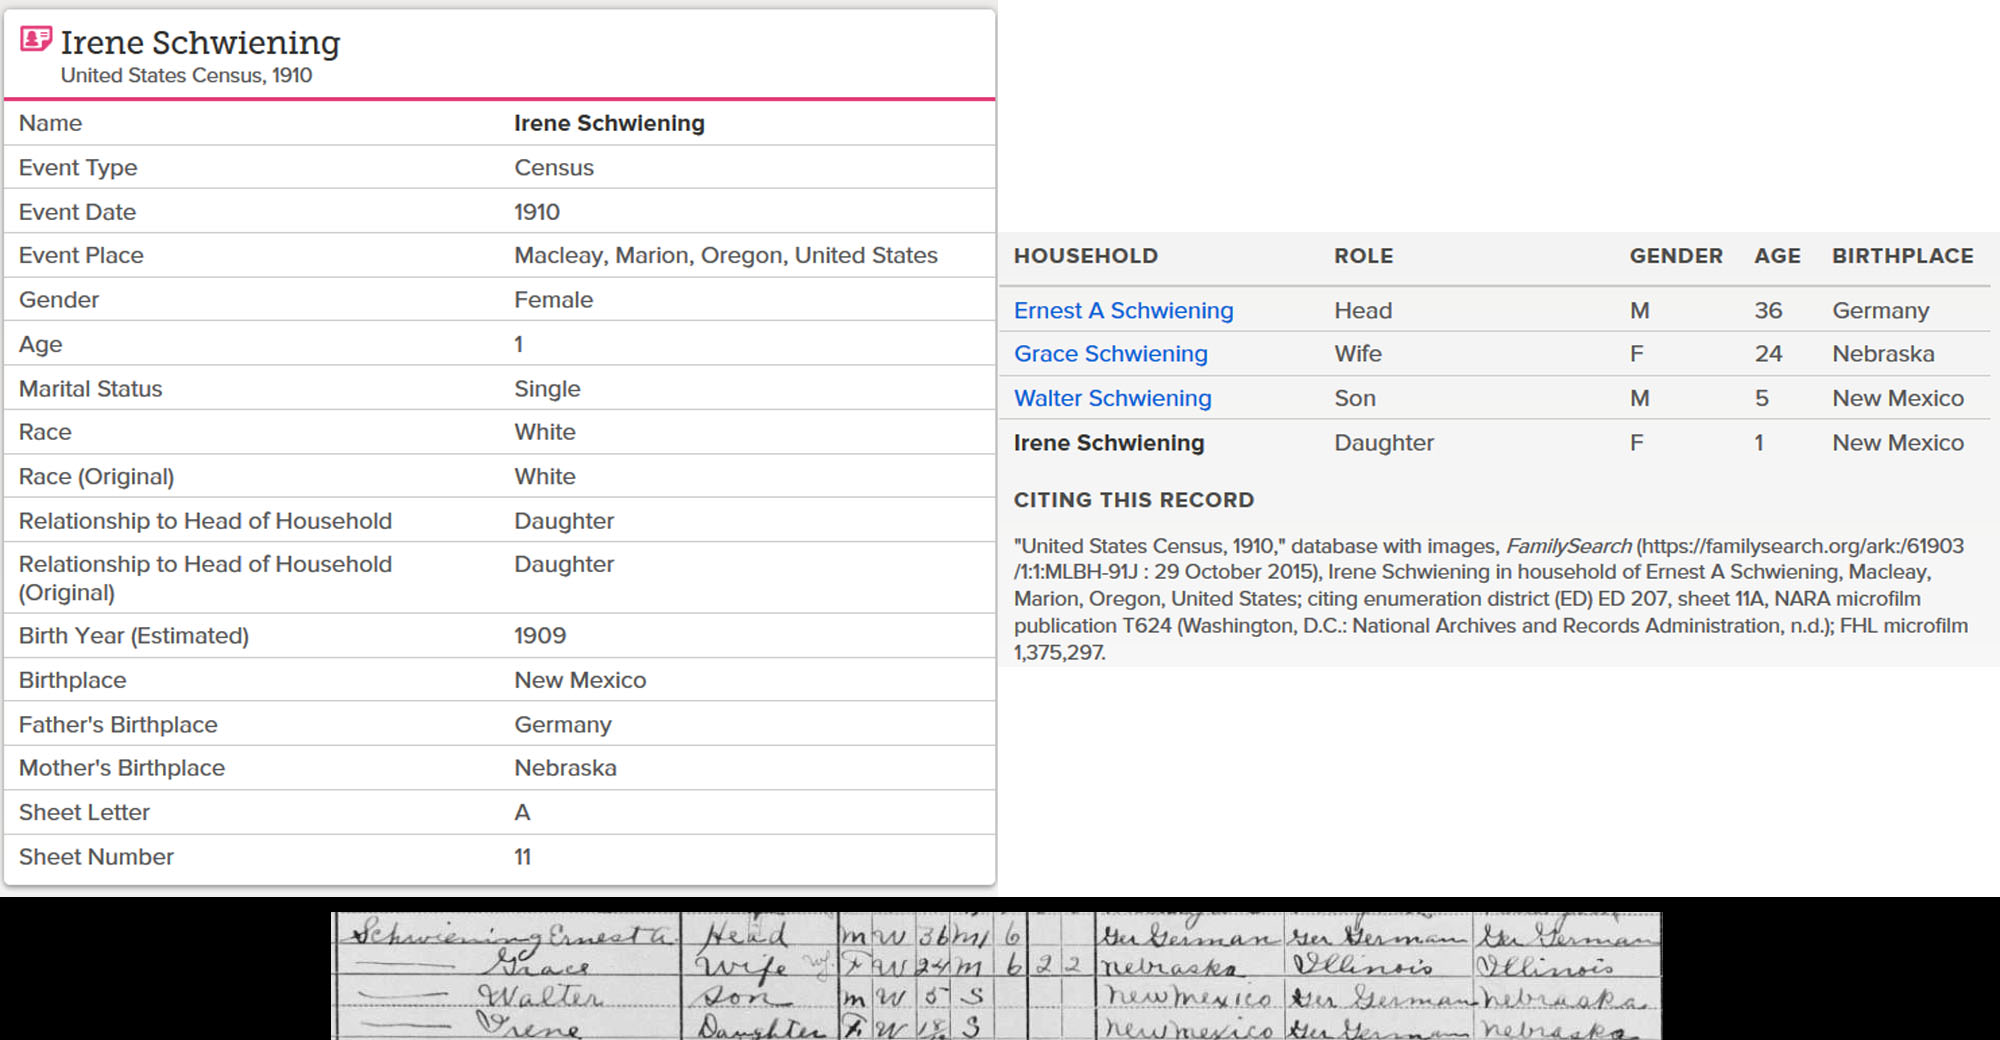Select the Event Type value Census

tap(554, 167)
